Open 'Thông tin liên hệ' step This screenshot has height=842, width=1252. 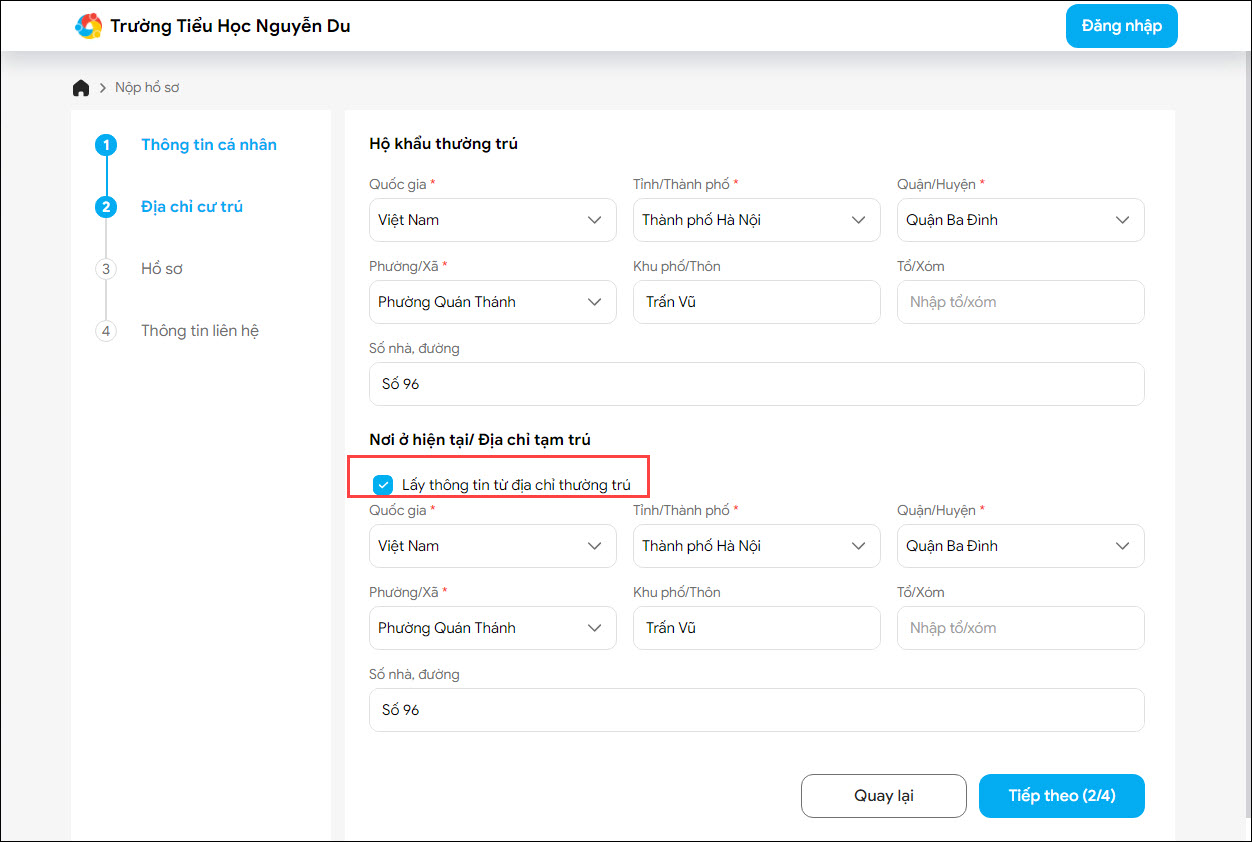(x=200, y=331)
